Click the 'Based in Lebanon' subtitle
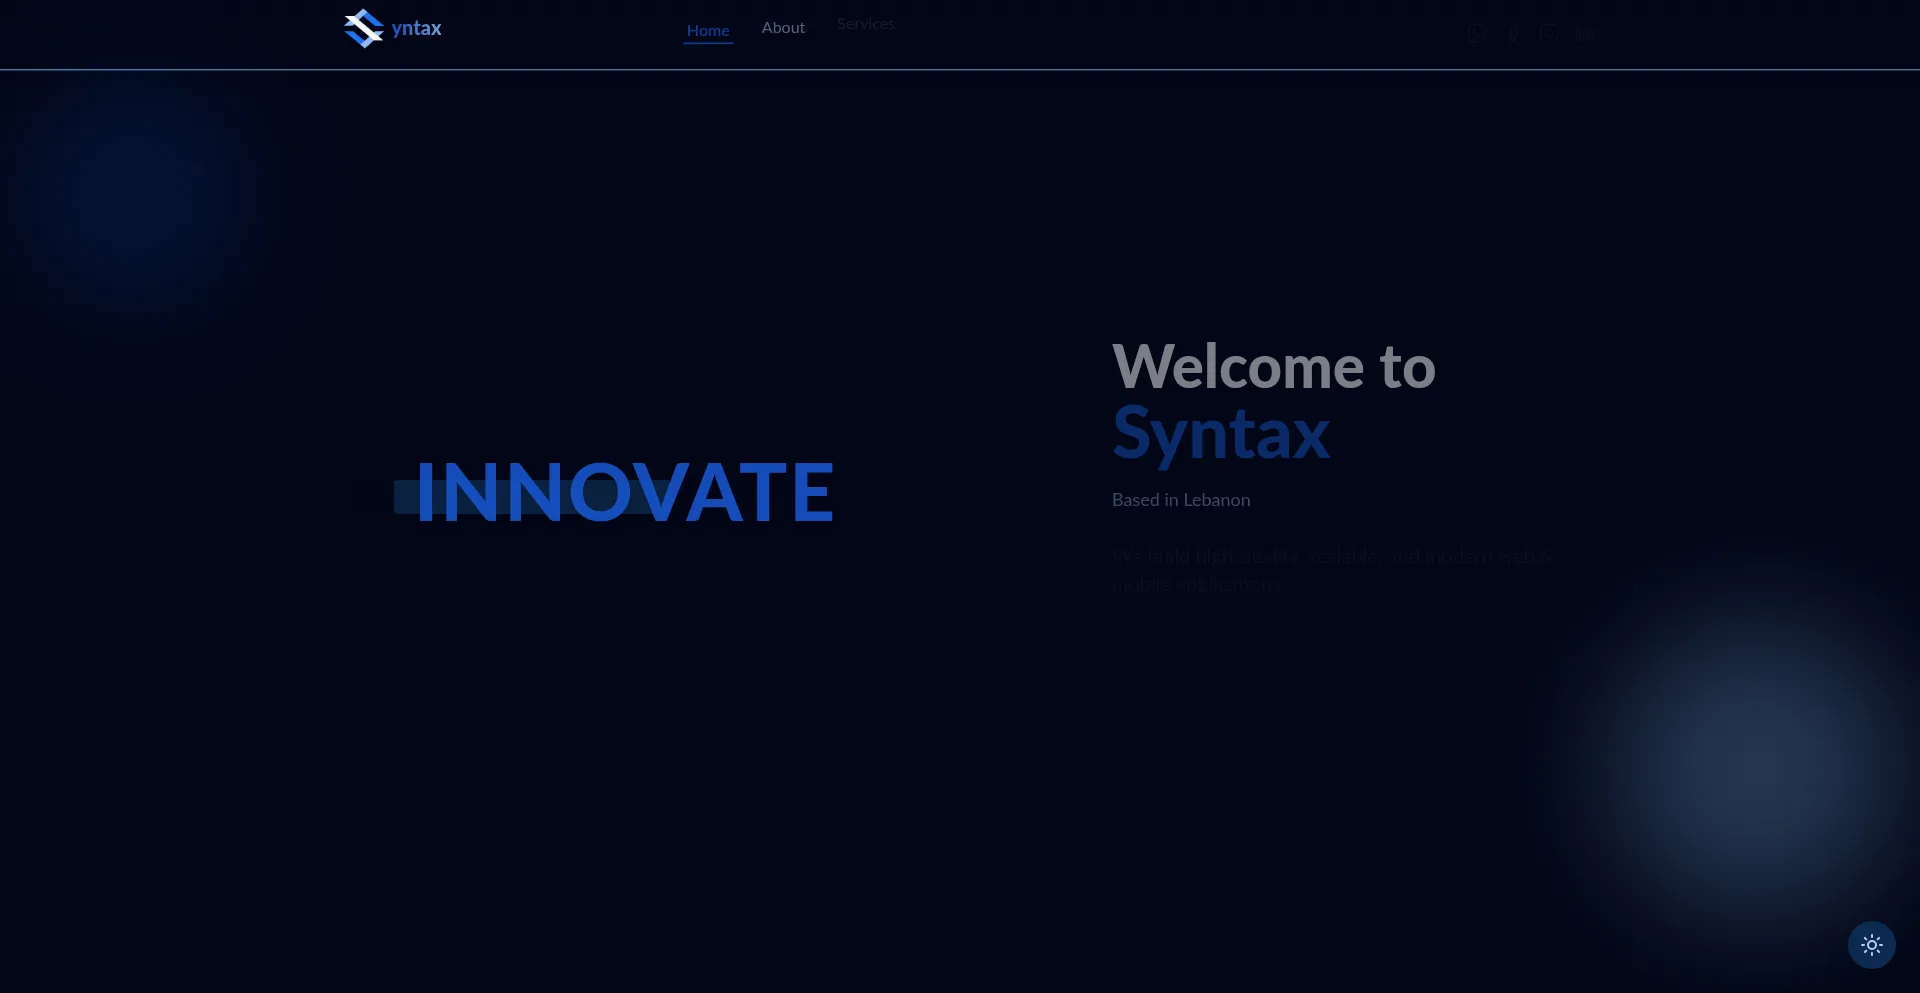 click(1181, 500)
